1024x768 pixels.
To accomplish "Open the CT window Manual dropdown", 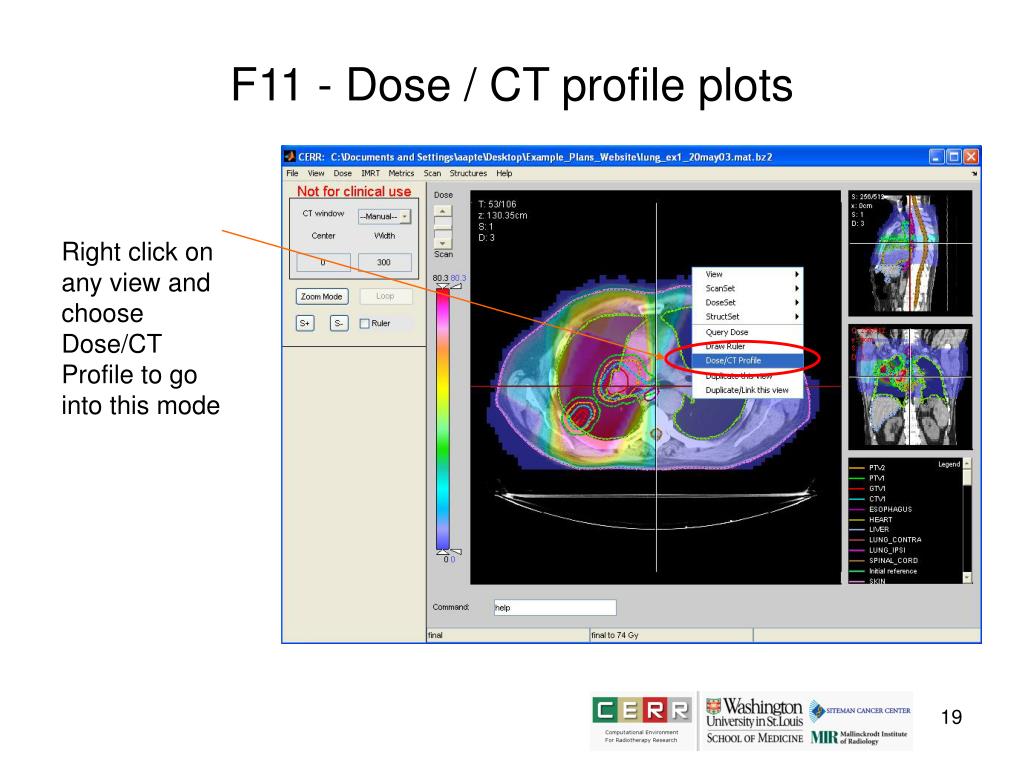I will (384, 216).
